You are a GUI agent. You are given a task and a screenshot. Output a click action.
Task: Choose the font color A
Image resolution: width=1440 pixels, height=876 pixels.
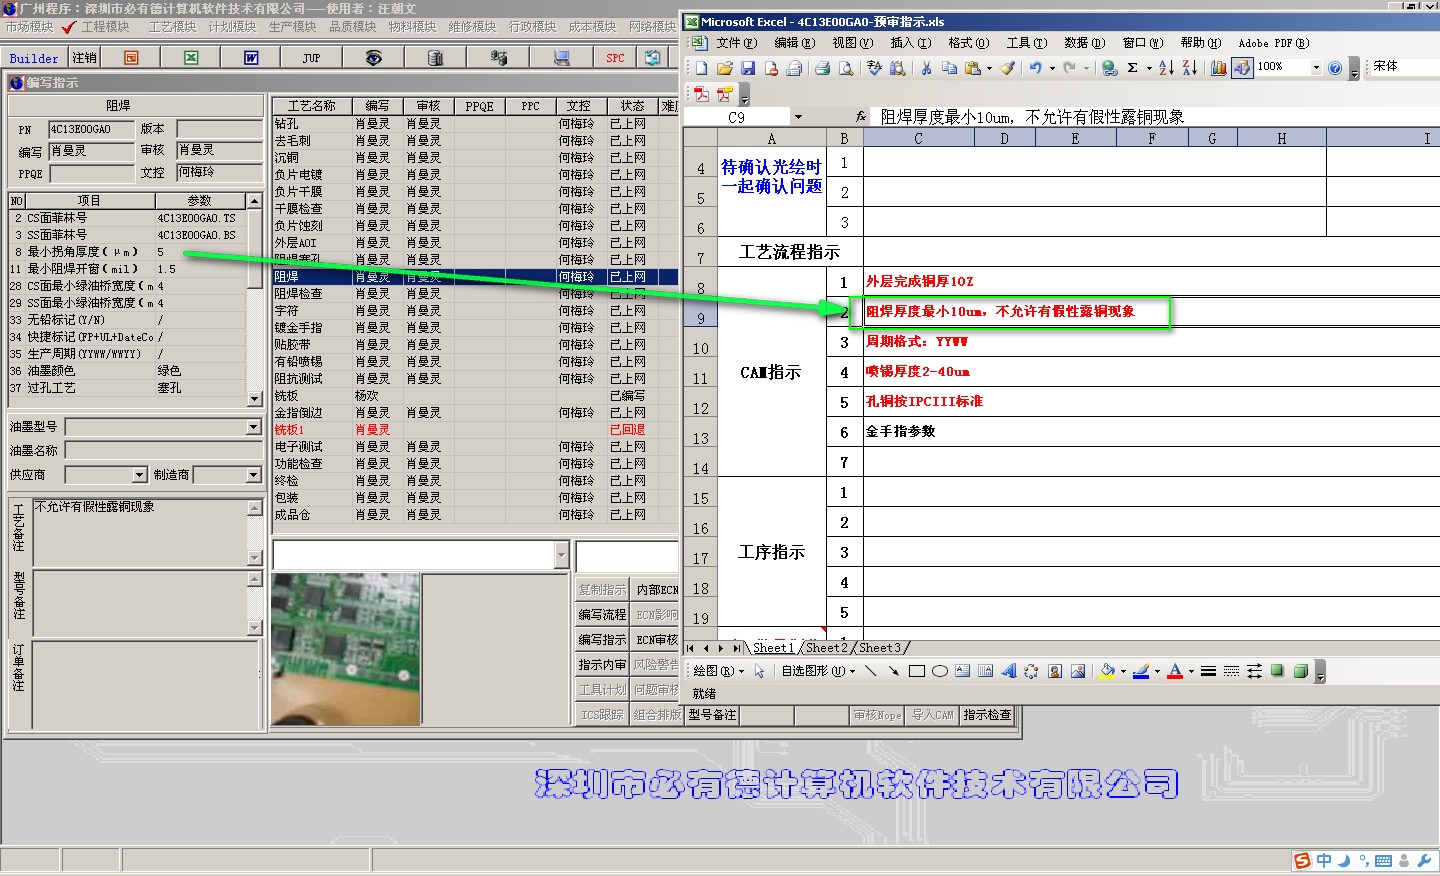tap(1175, 671)
